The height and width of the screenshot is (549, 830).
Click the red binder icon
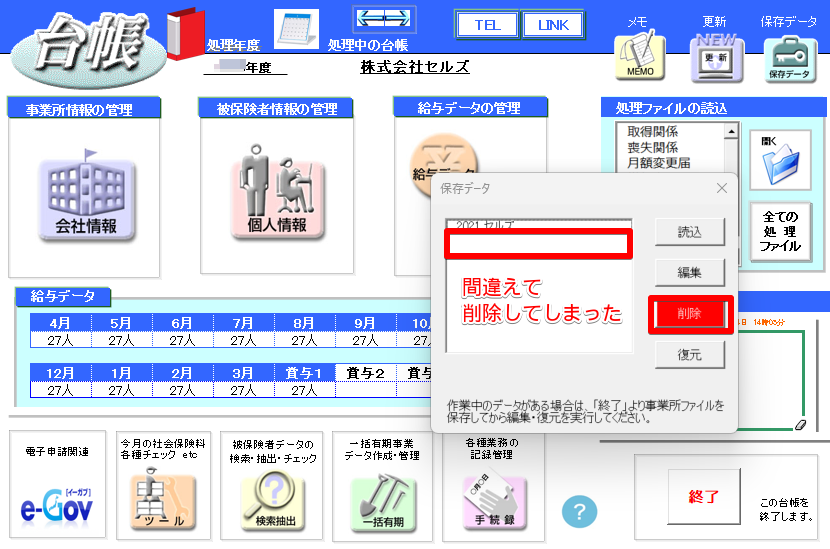point(185,33)
